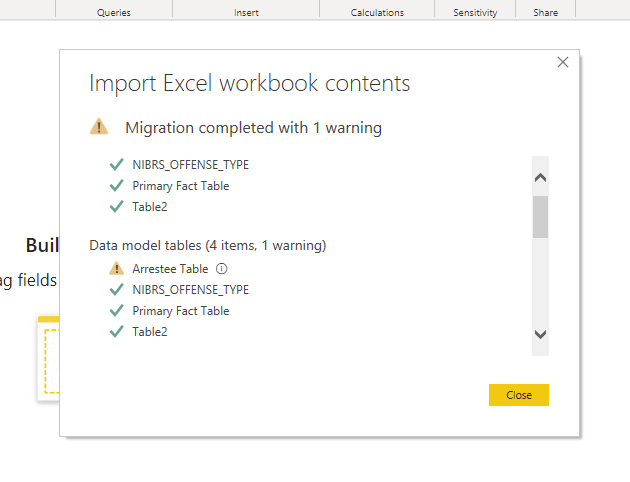This screenshot has width=630, height=482.
Task: Click NIBRS_OFFENSE_TYPE under Data model tables
Action: coord(191,290)
